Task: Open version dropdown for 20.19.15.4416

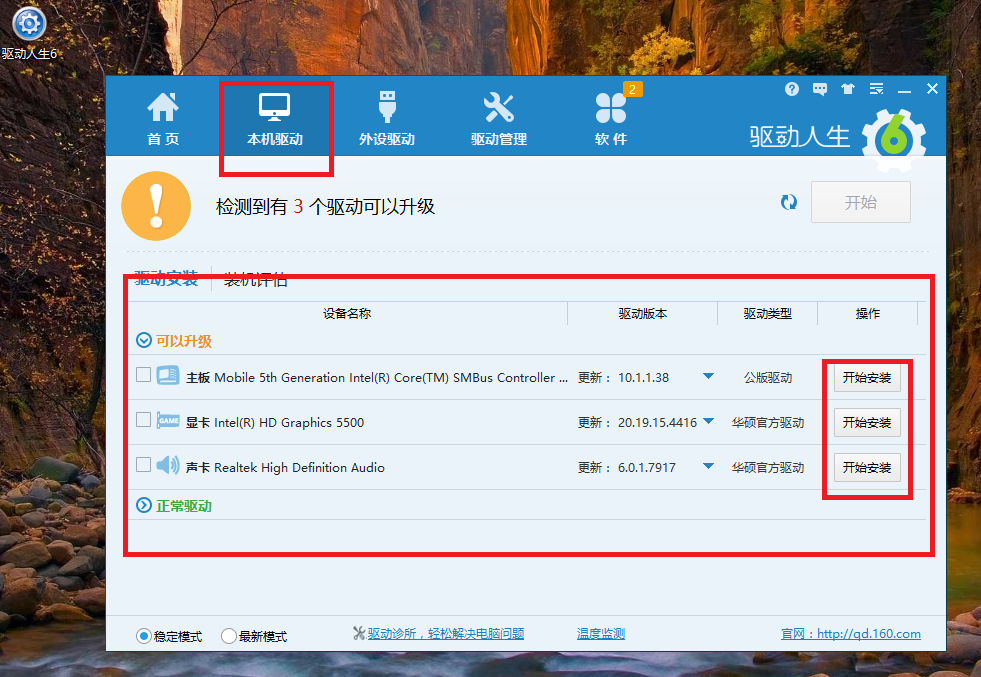Action: coord(708,422)
